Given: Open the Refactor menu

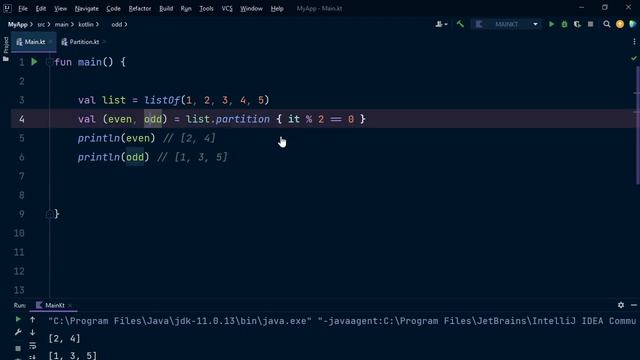Looking at the screenshot, I should point(140,8).
